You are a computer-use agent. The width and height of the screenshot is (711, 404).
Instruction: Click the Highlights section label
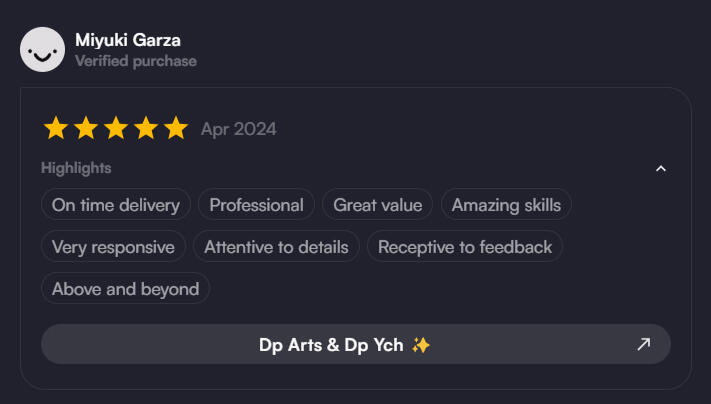[76, 168]
